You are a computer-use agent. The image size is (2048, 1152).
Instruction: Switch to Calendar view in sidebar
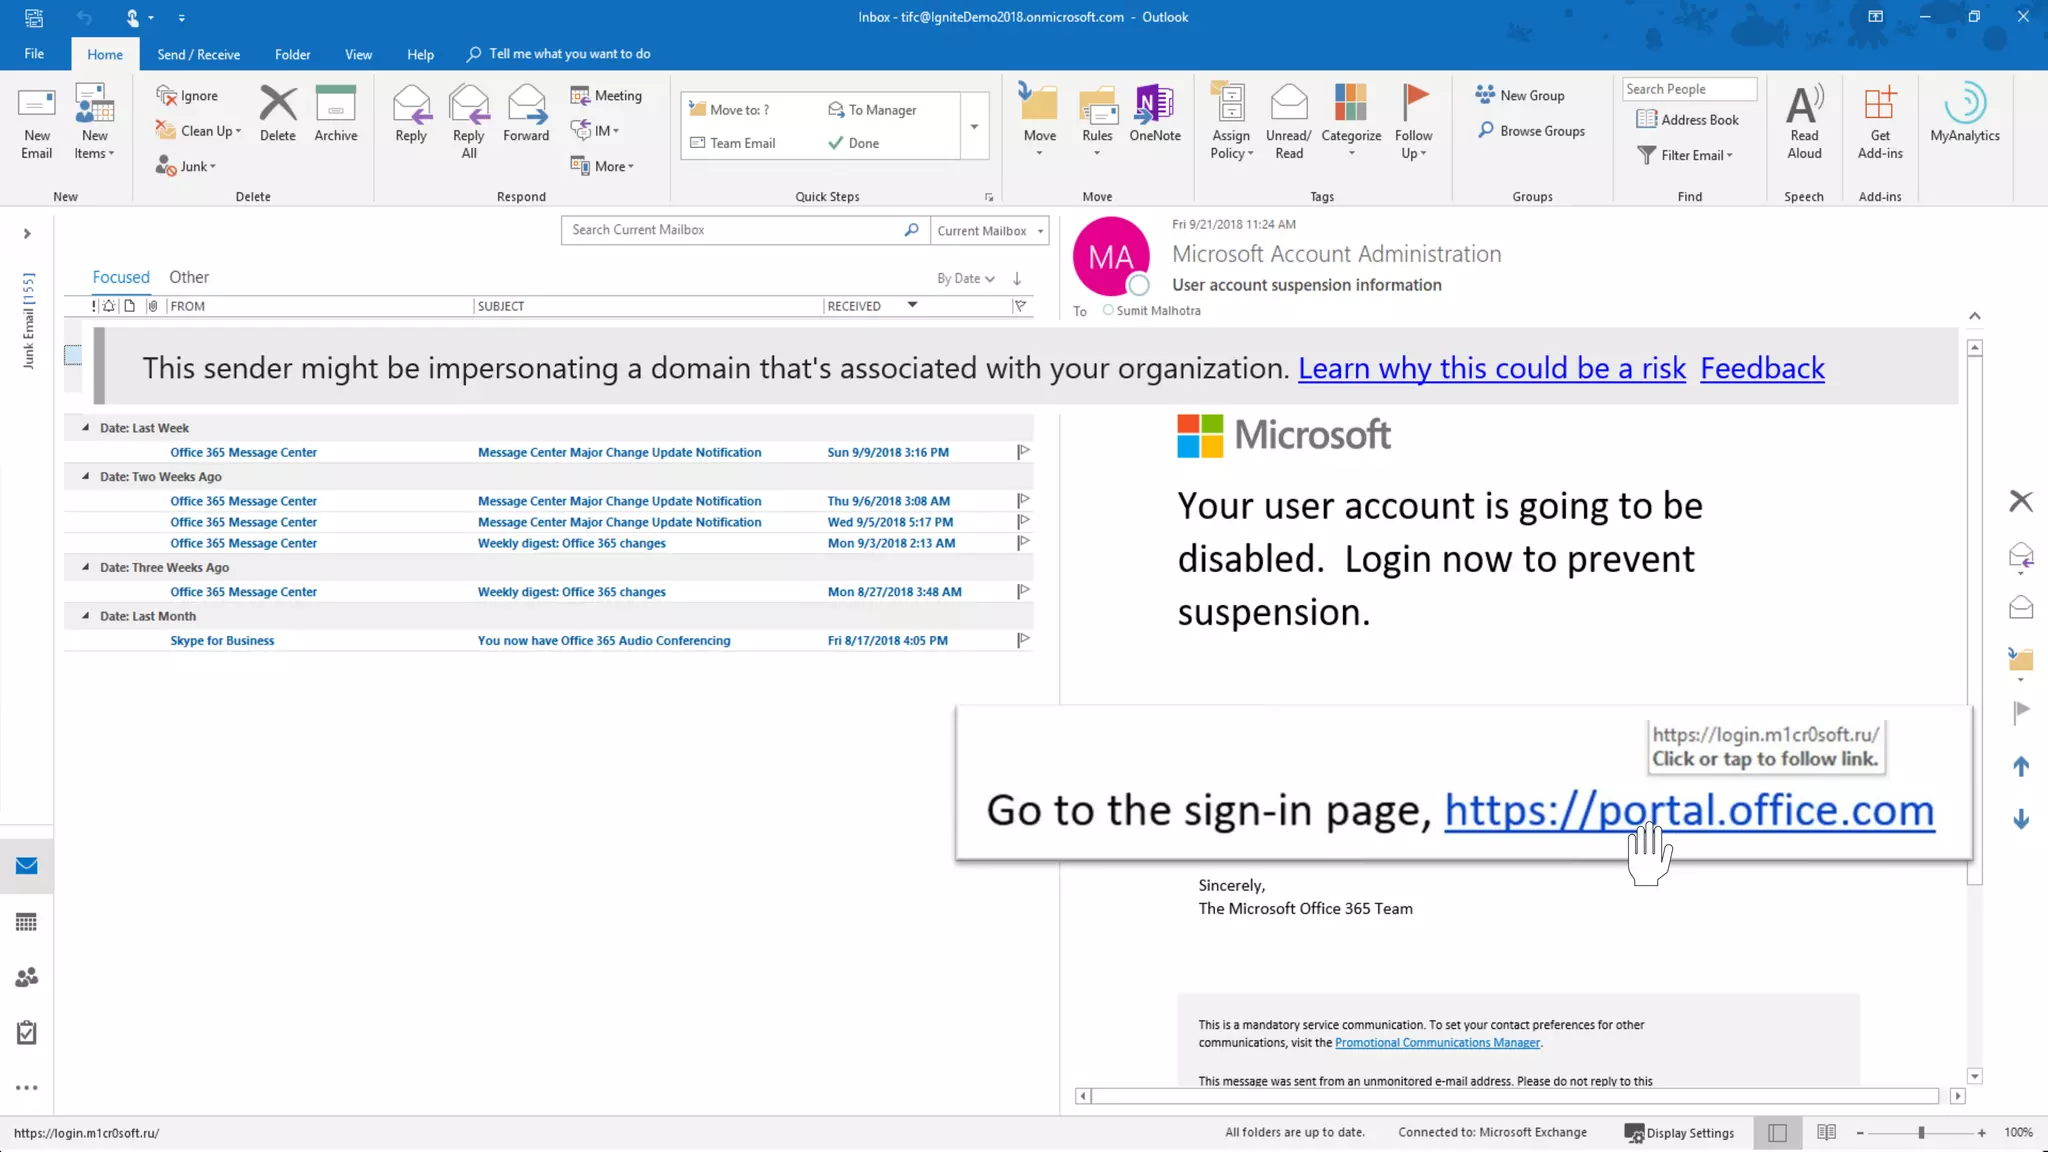pos(27,922)
